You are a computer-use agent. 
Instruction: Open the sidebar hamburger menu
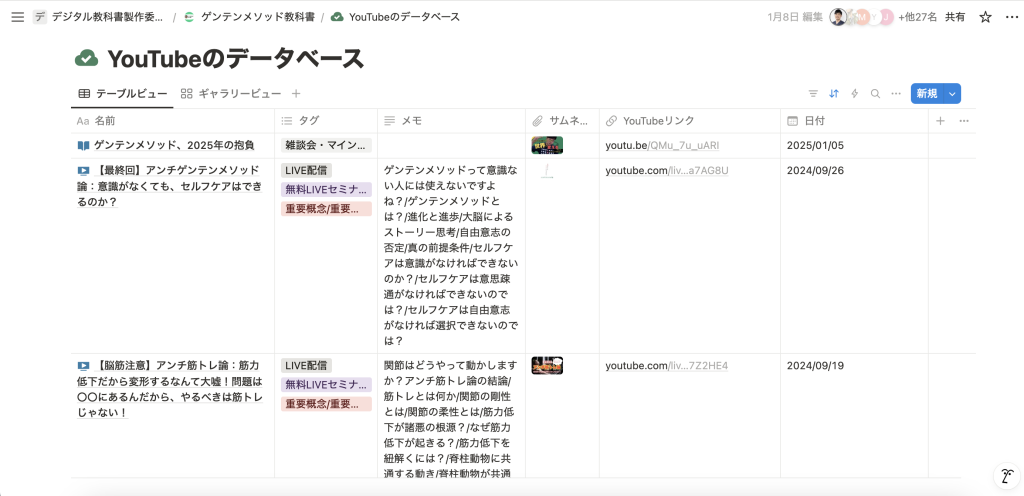click(x=17, y=17)
